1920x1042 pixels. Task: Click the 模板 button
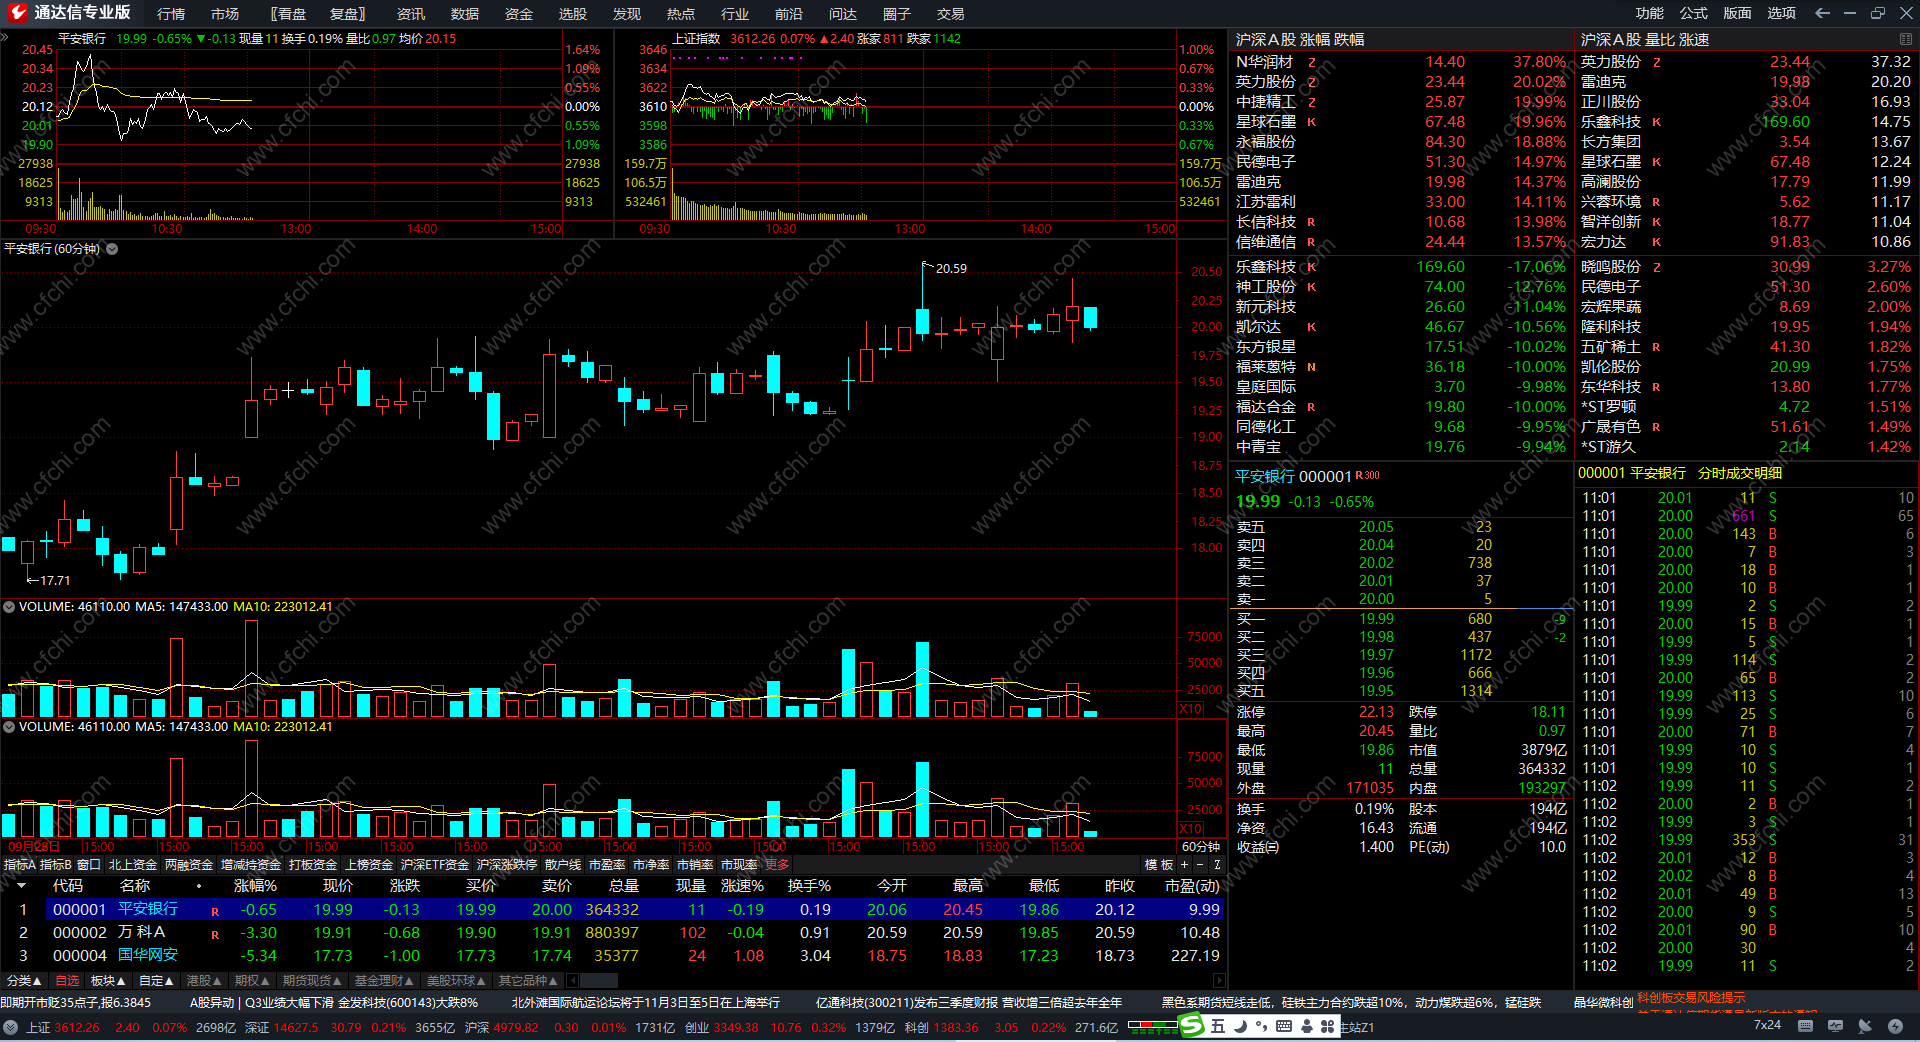click(1159, 865)
